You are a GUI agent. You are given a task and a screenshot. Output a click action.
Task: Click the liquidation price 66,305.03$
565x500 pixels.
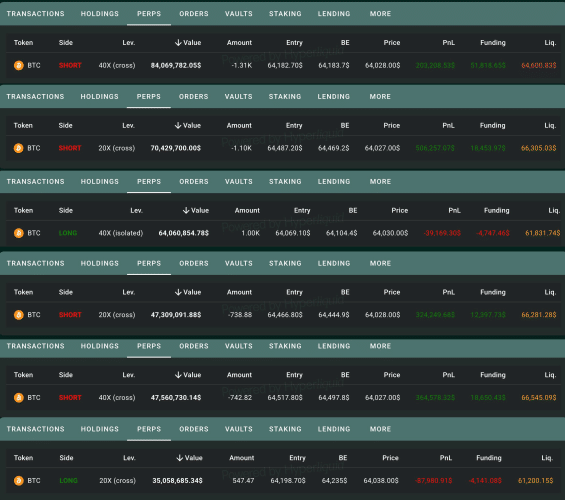pyautogui.click(x=538, y=148)
